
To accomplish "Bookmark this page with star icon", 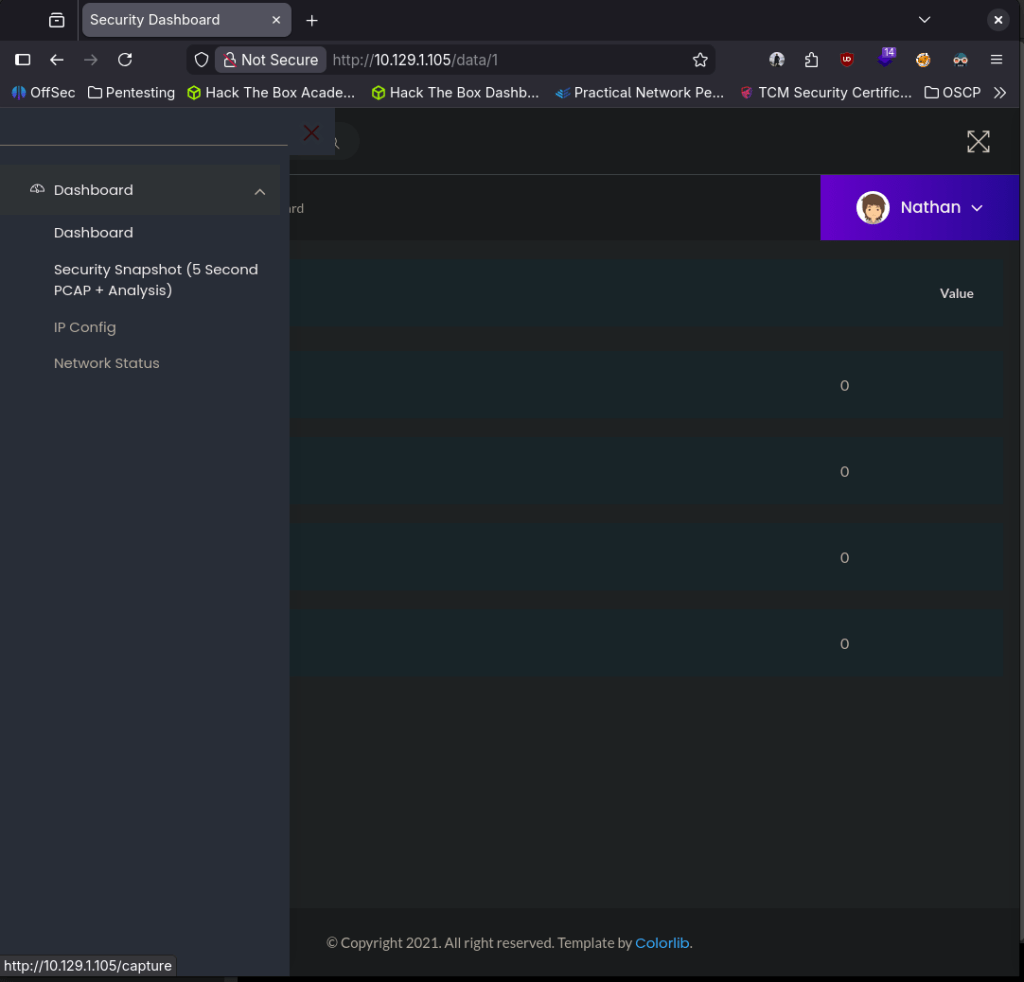I will click(700, 60).
